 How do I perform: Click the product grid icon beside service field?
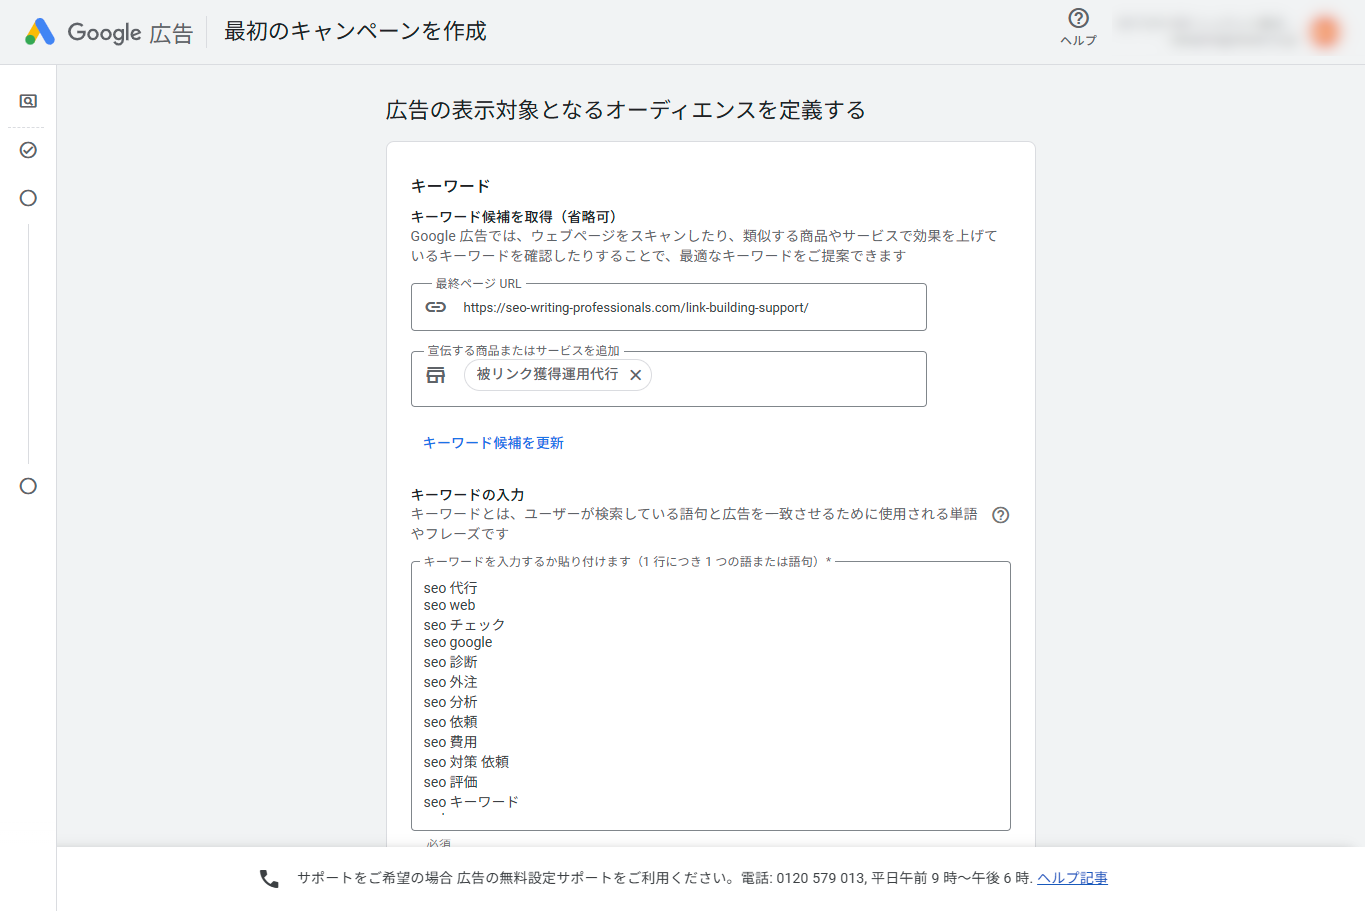436,374
